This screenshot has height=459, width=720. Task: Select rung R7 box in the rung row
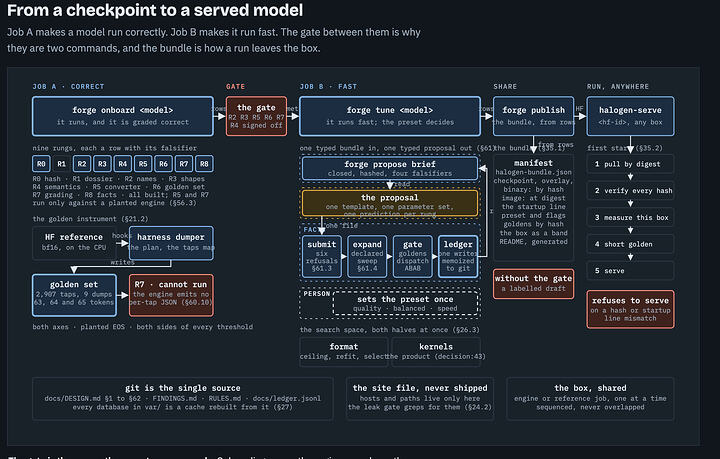click(184, 164)
